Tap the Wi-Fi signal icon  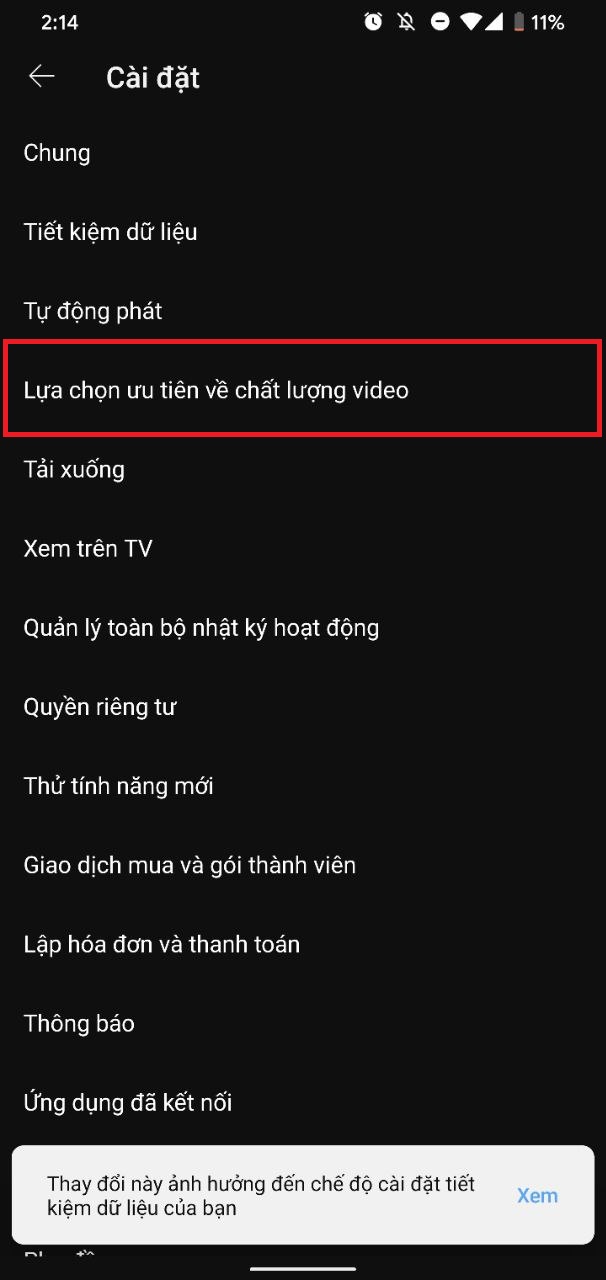click(x=470, y=22)
